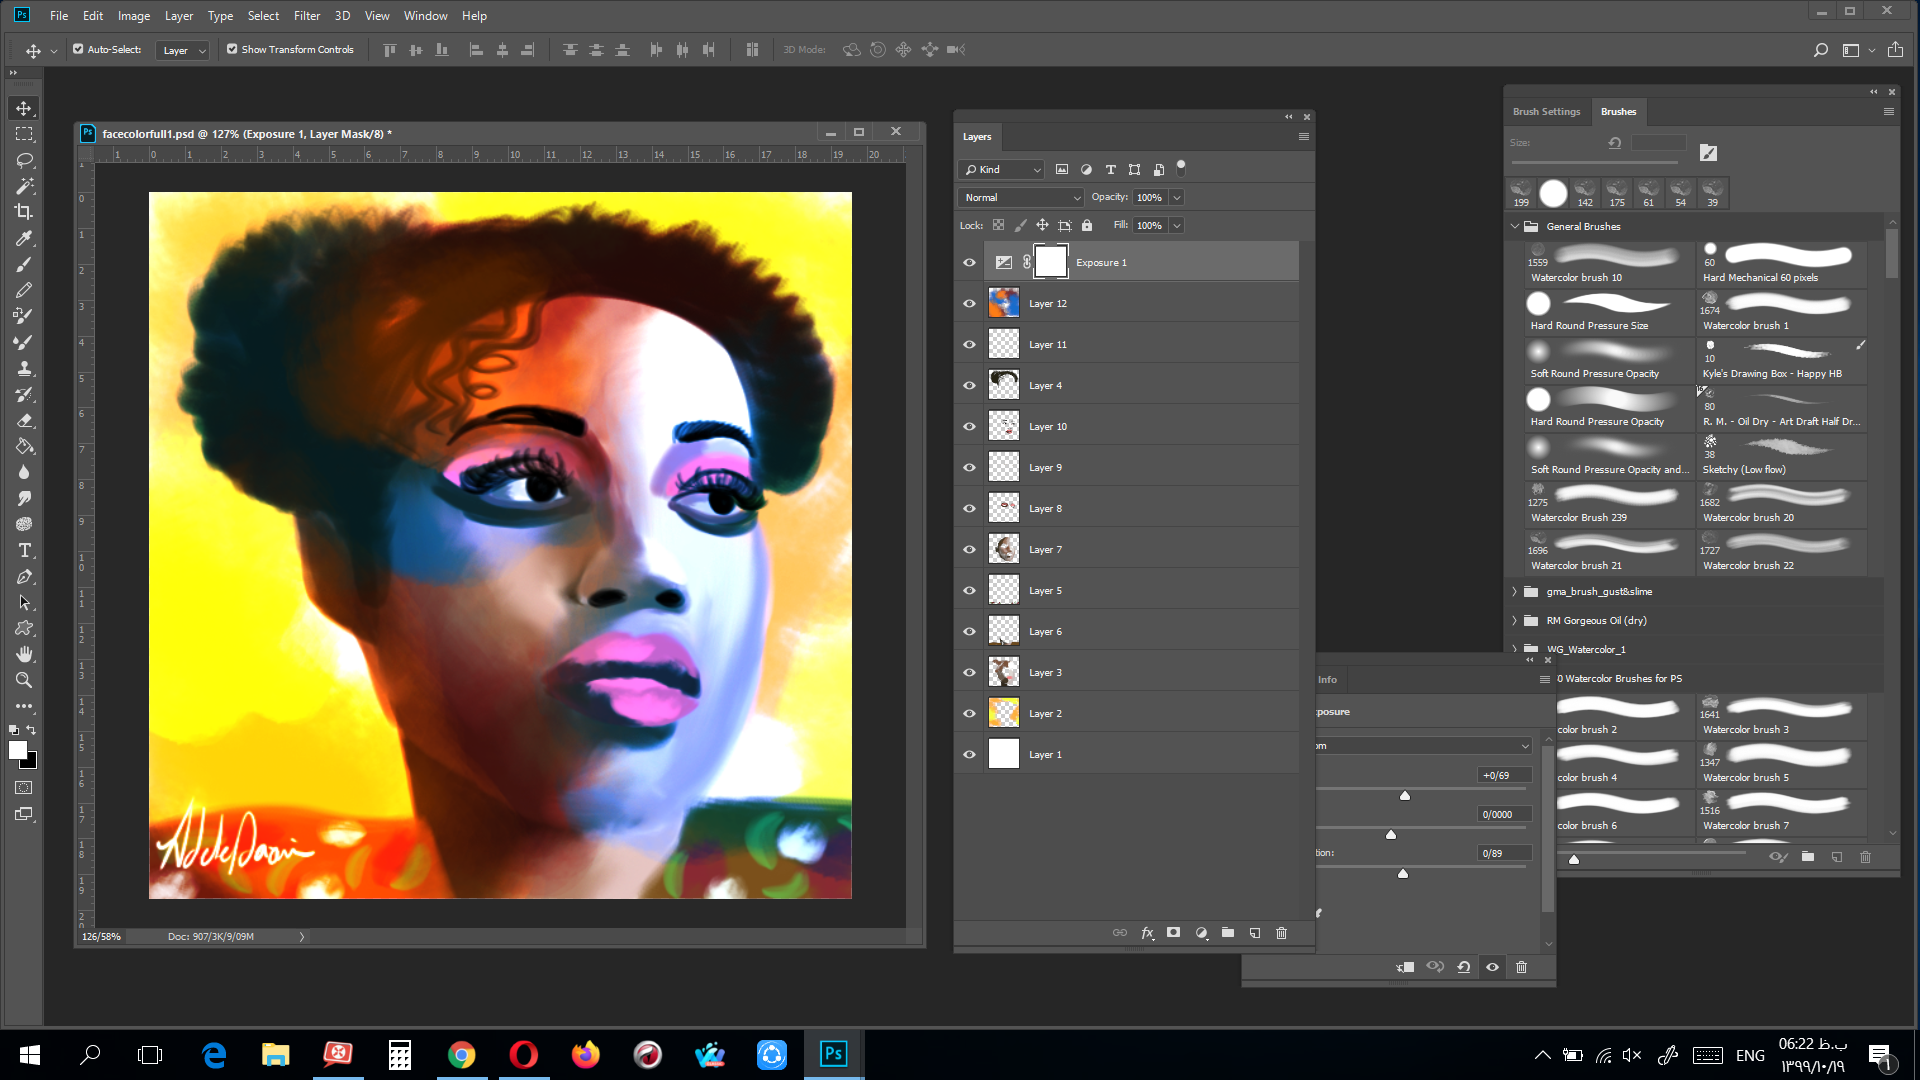This screenshot has height=1080, width=1920.
Task: Toggle adjustment visibility in Properties panel
Action: click(1492, 967)
